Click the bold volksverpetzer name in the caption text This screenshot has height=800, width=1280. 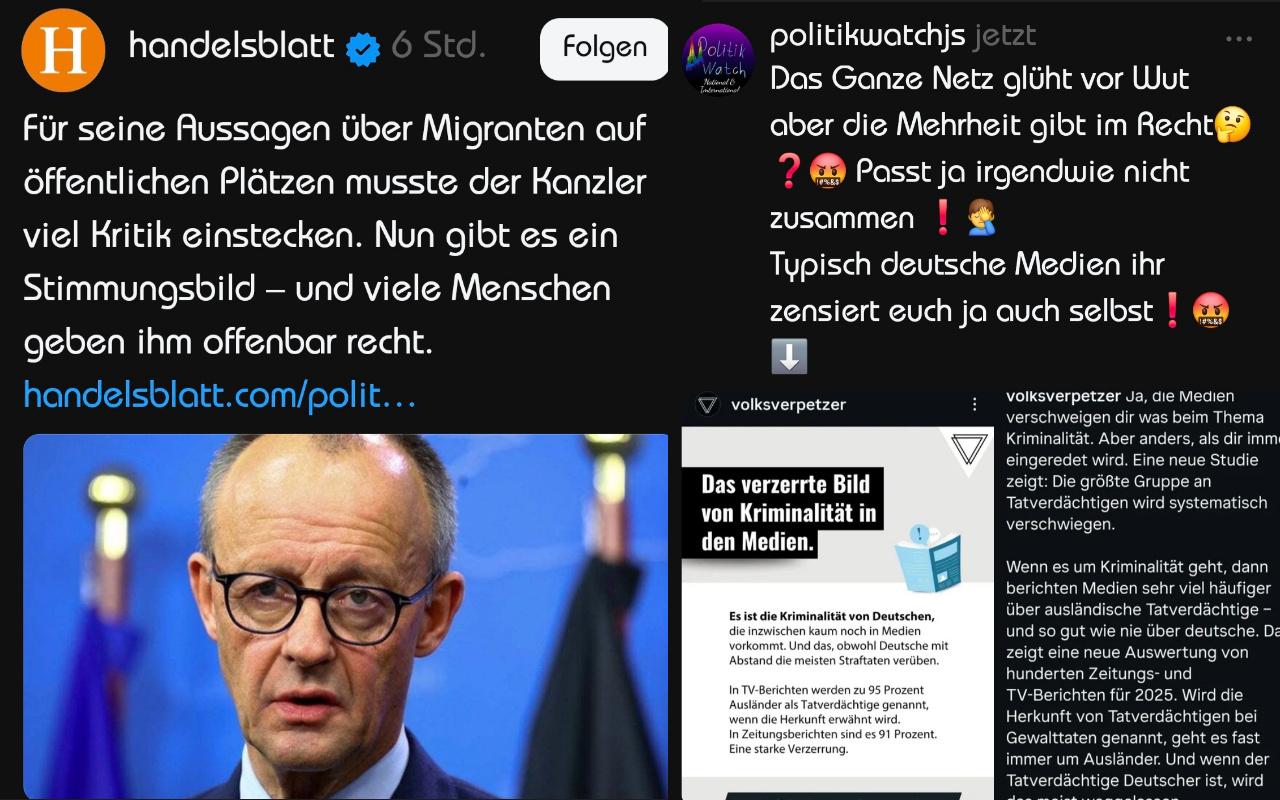(x=1064, y=396)
